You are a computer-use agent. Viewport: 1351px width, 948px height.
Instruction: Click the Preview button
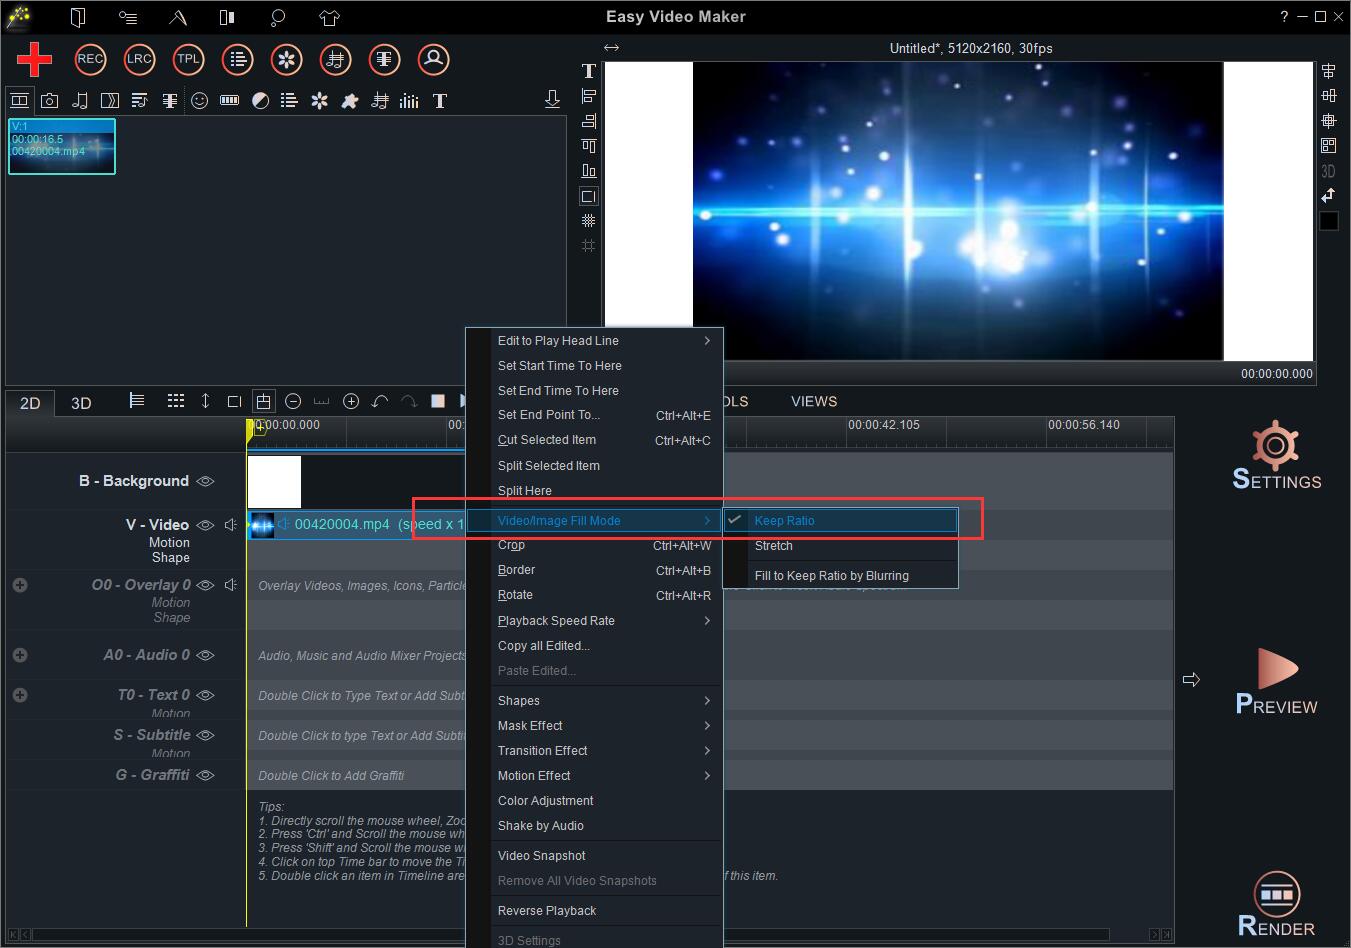1277,682
